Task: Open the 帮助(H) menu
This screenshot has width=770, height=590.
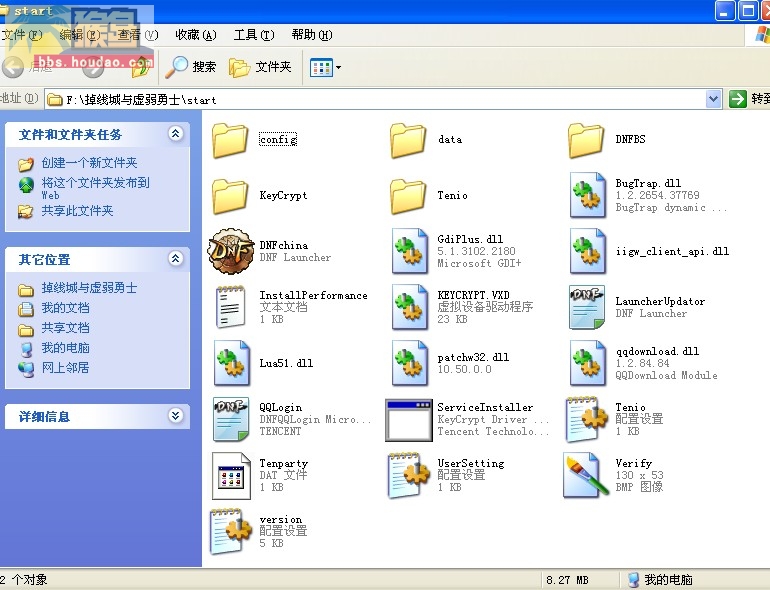Action: click(312, 35)
